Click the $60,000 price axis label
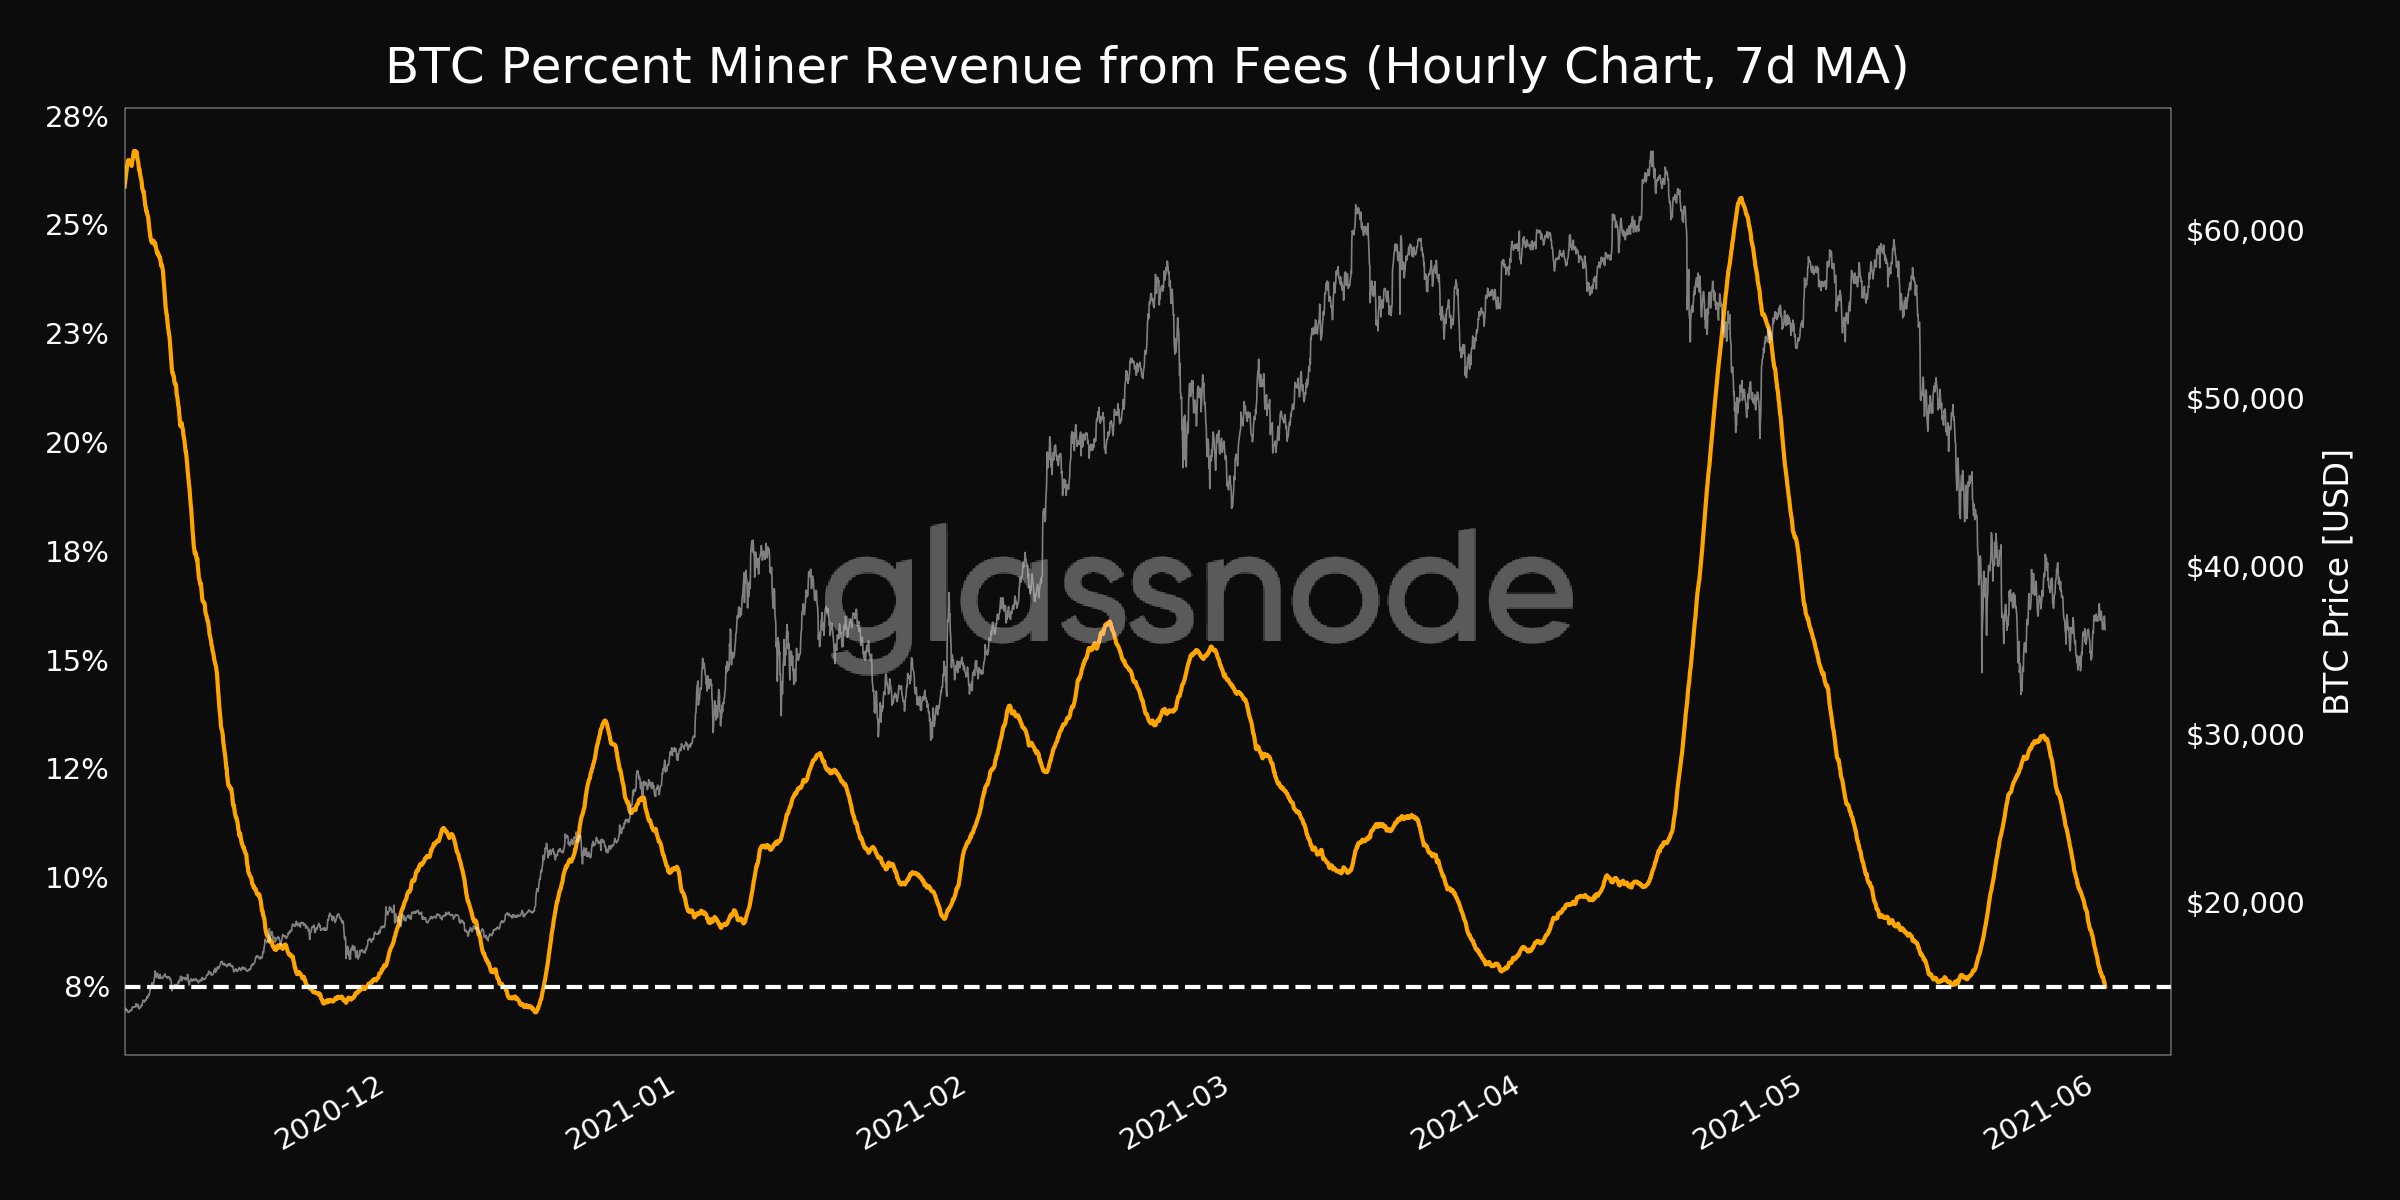The image size is (2400, 1200). [x=2245, y=231]
